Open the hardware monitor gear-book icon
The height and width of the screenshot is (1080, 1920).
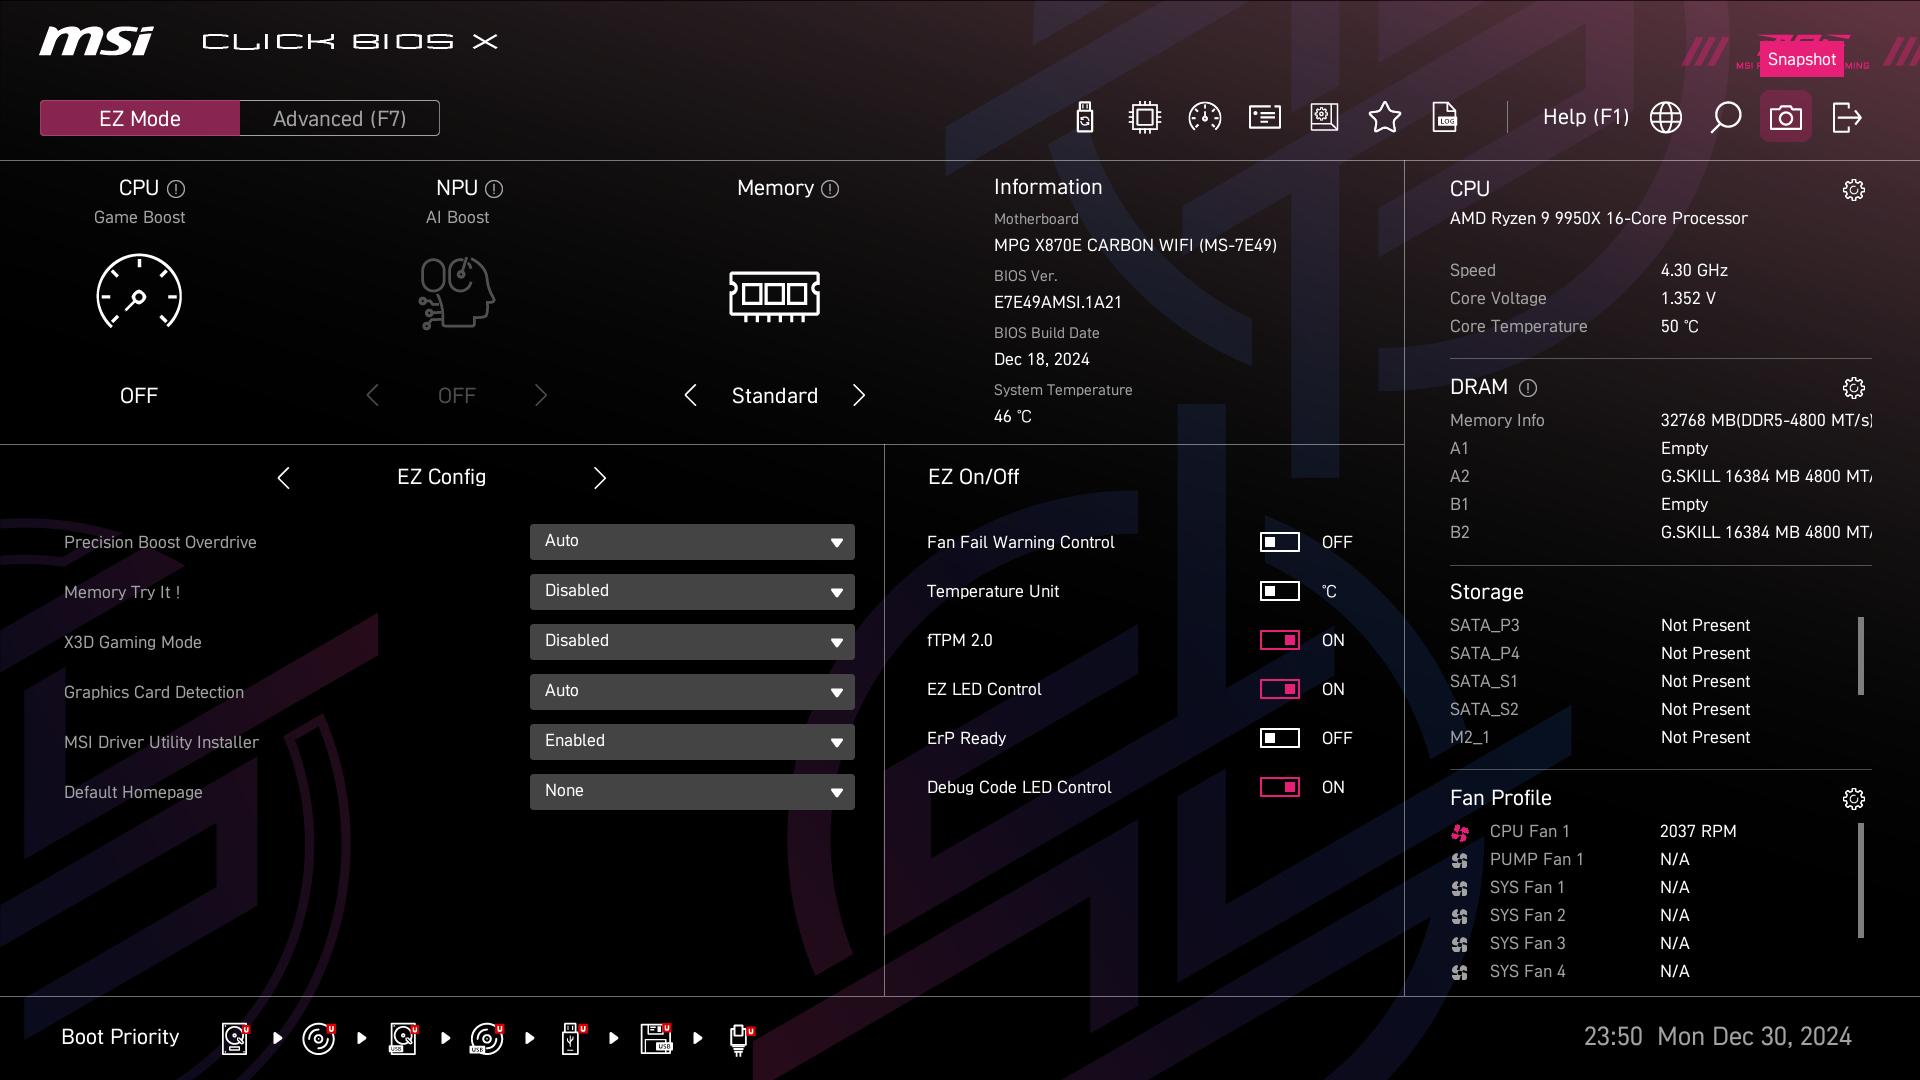click(x=1324, y=118)
